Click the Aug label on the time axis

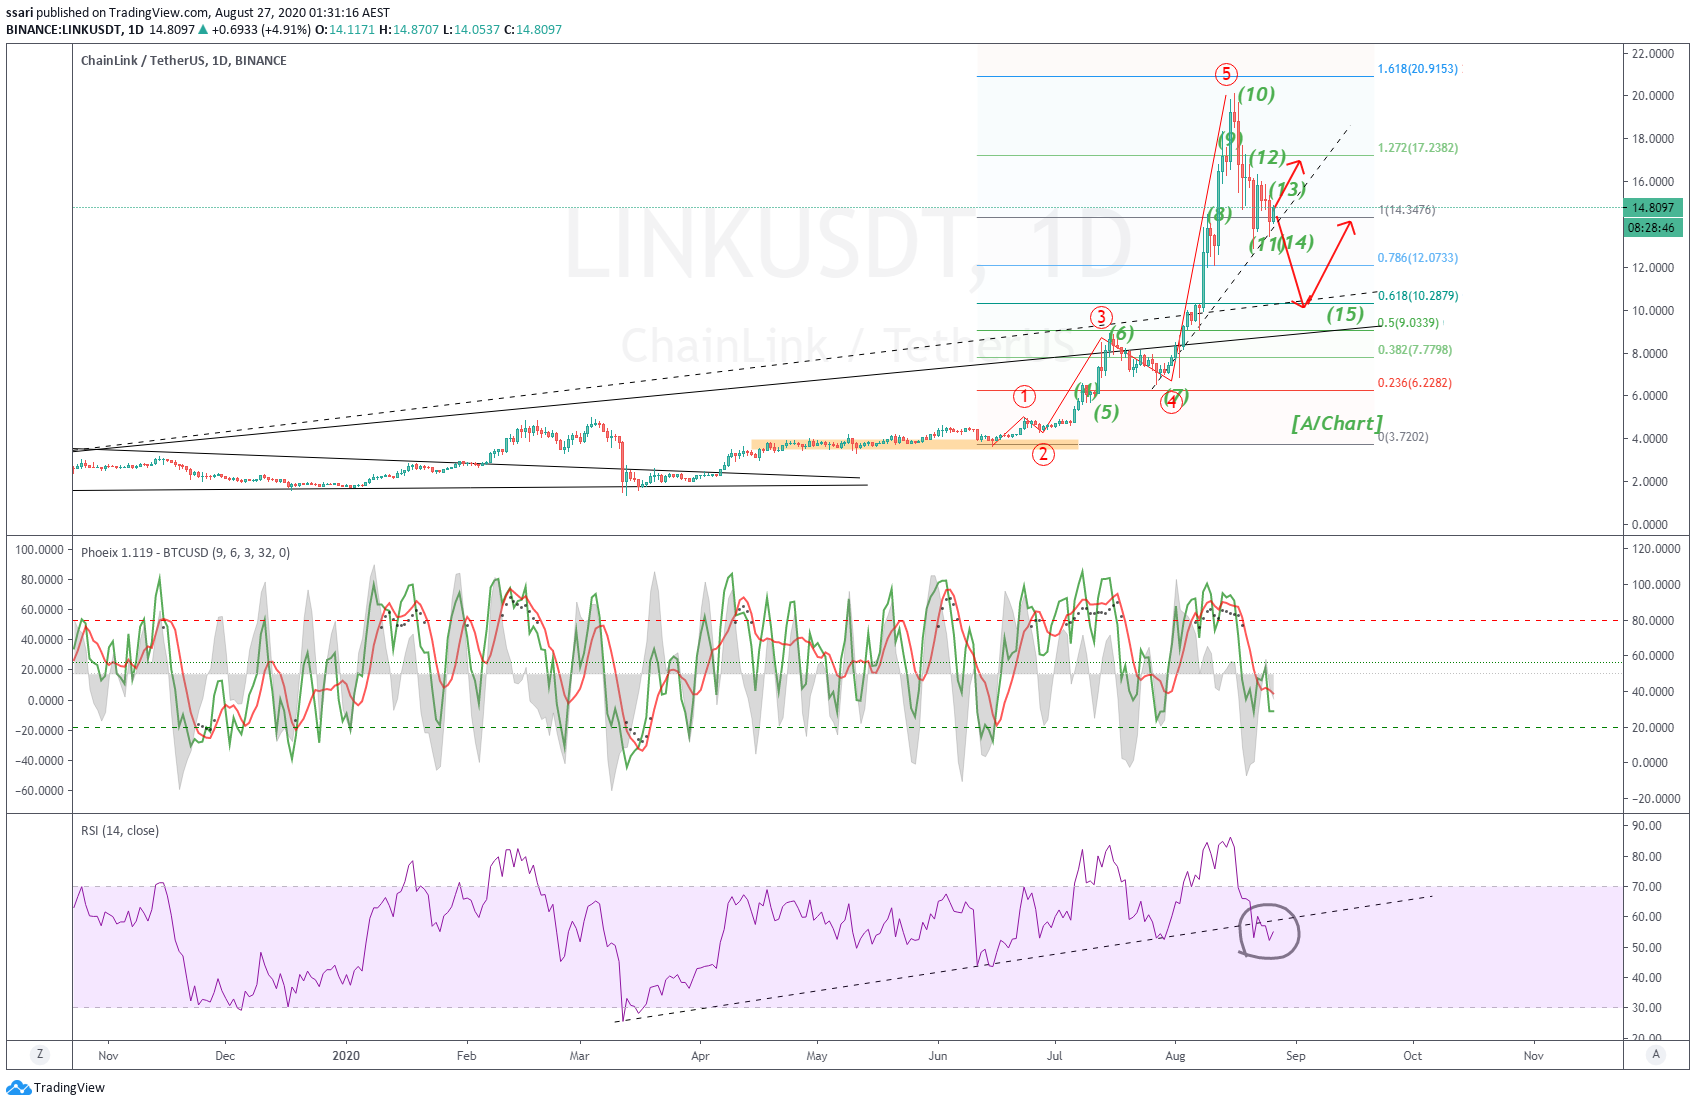pos(1175,1055)
